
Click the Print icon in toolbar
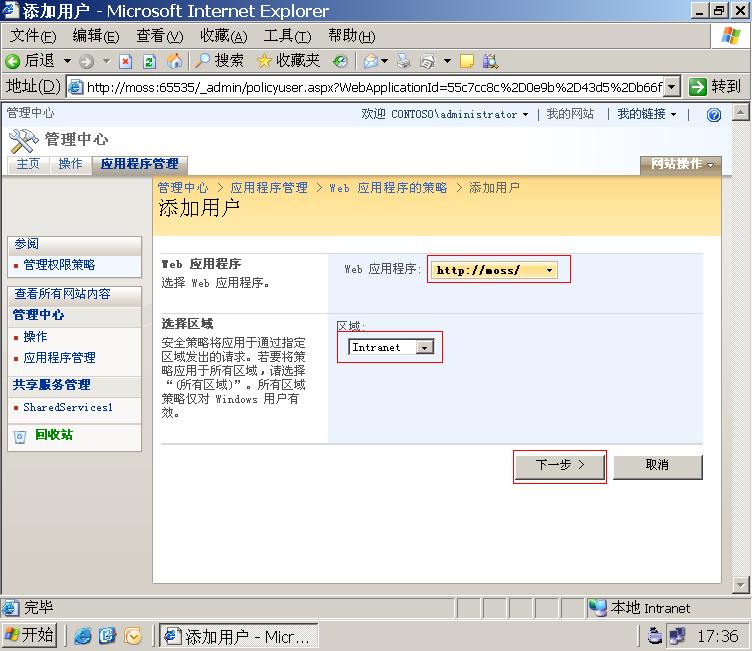pos(403,61)
